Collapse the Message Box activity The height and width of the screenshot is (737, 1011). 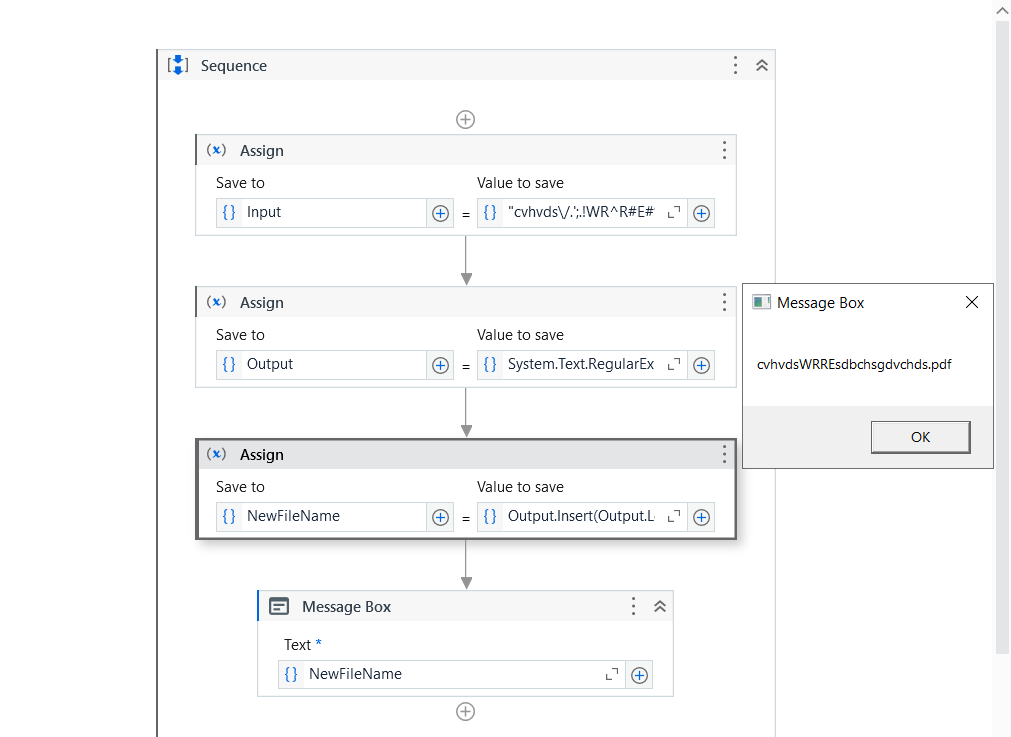click(660, 606)
